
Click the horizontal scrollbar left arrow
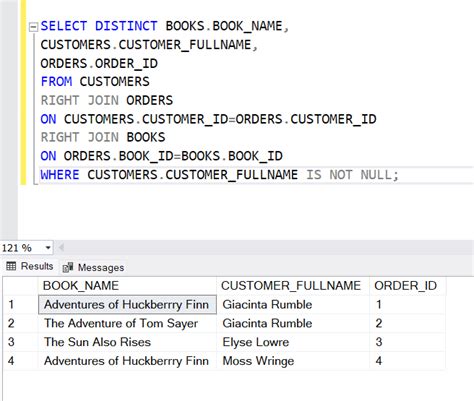tap(61, 247)
